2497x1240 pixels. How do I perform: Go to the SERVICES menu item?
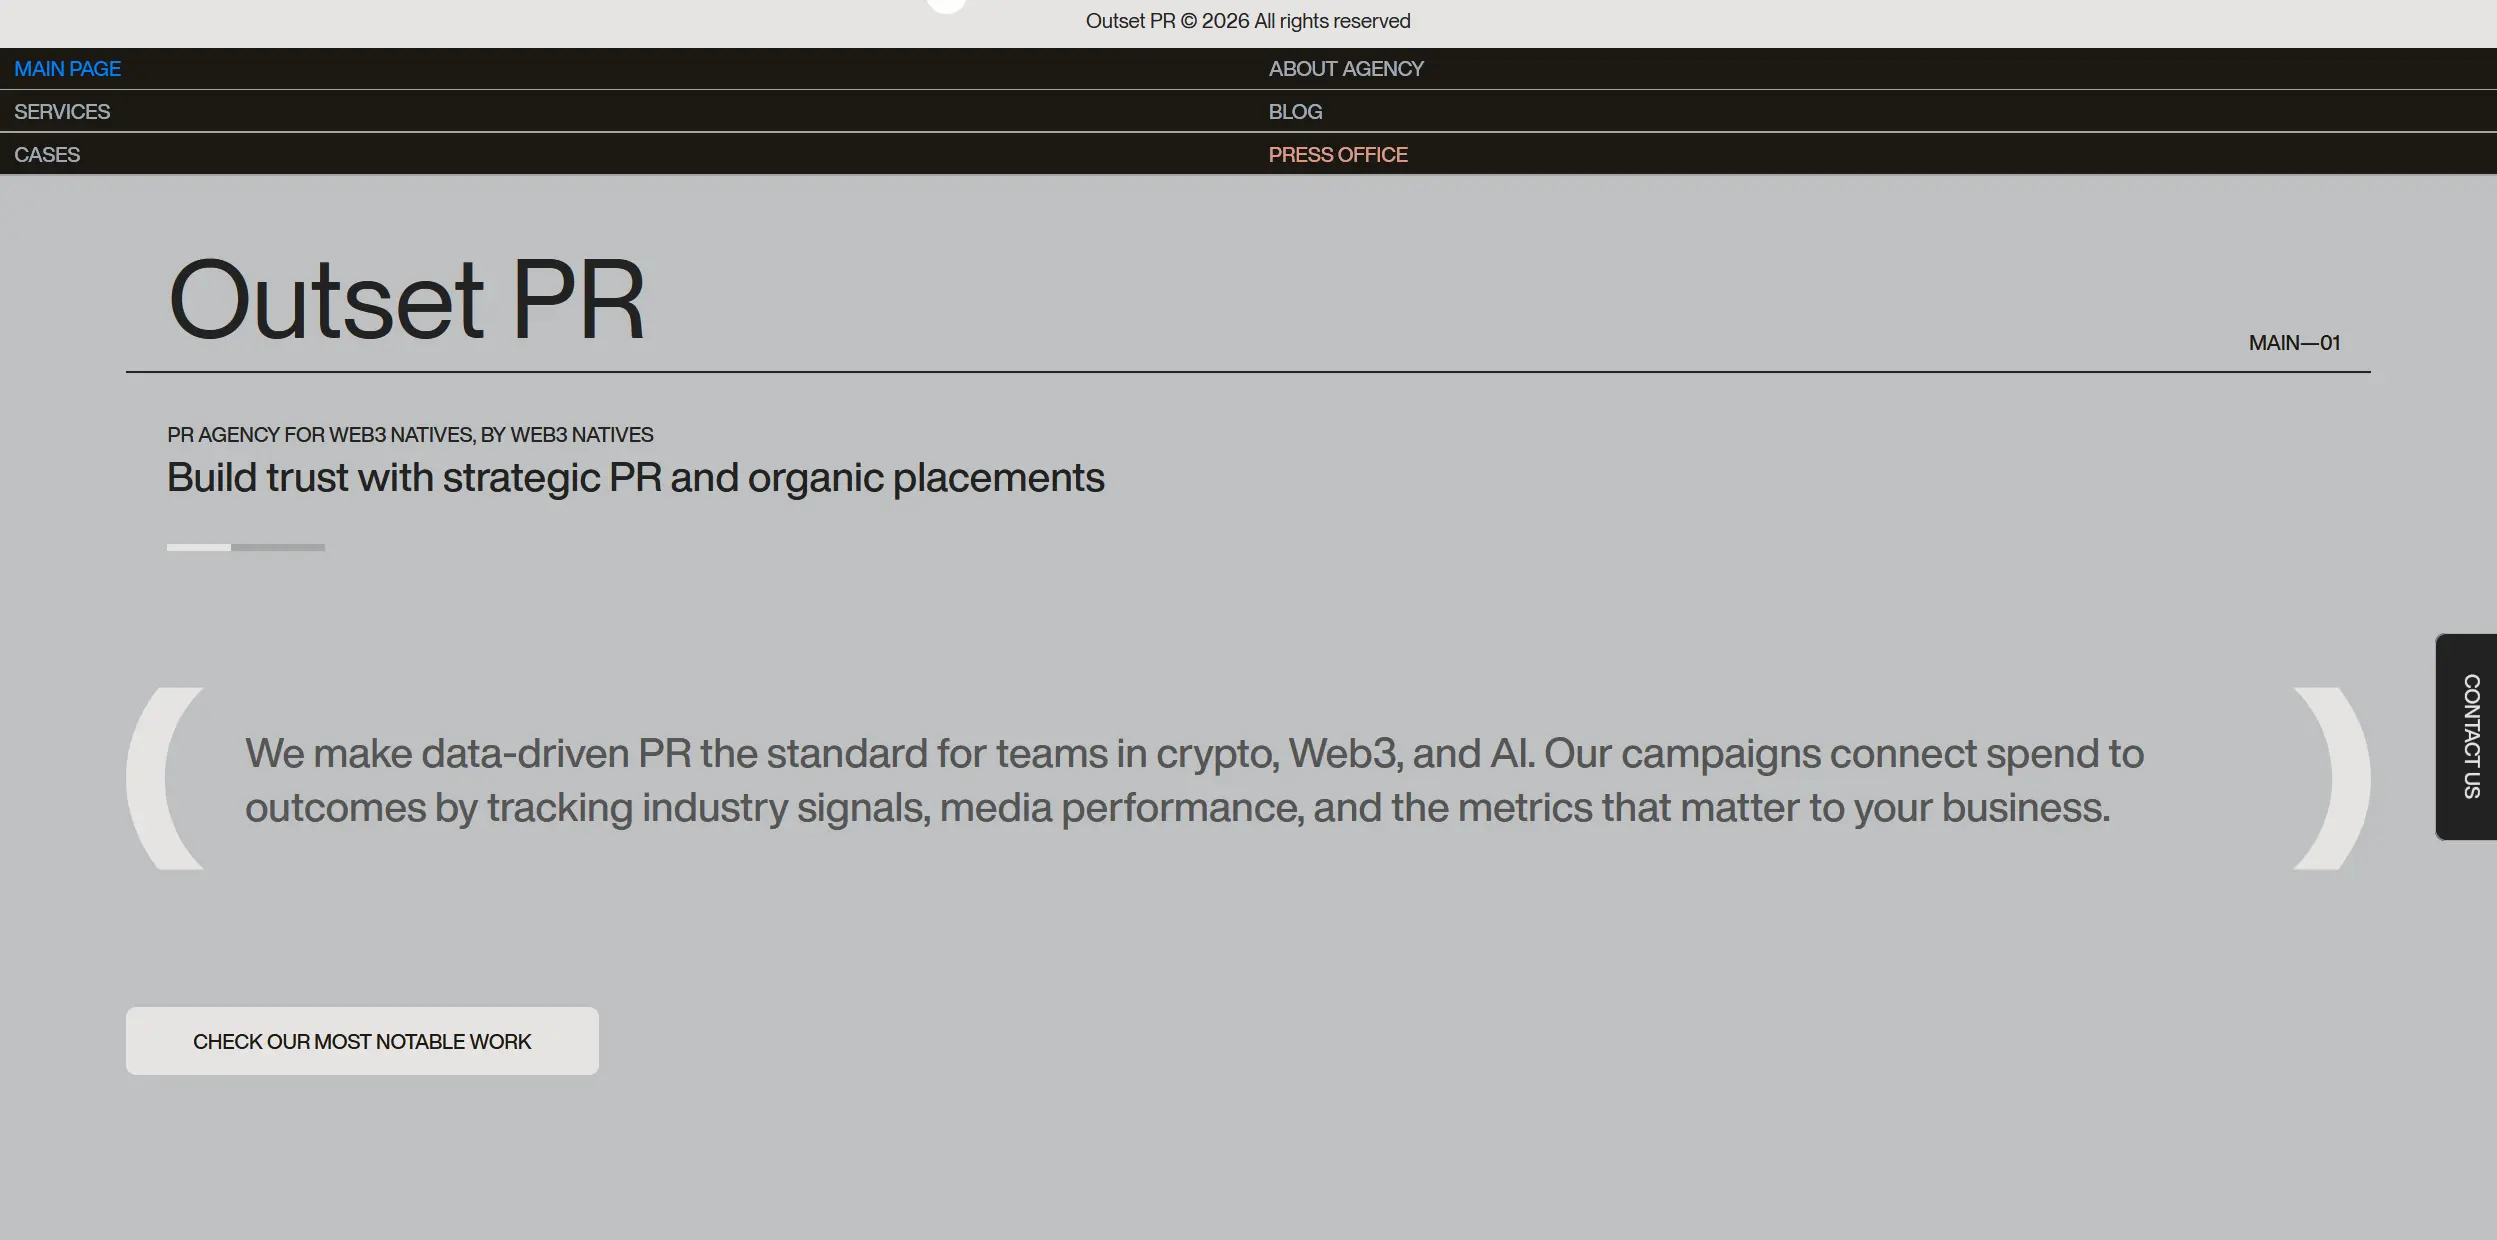pos(62,112)
